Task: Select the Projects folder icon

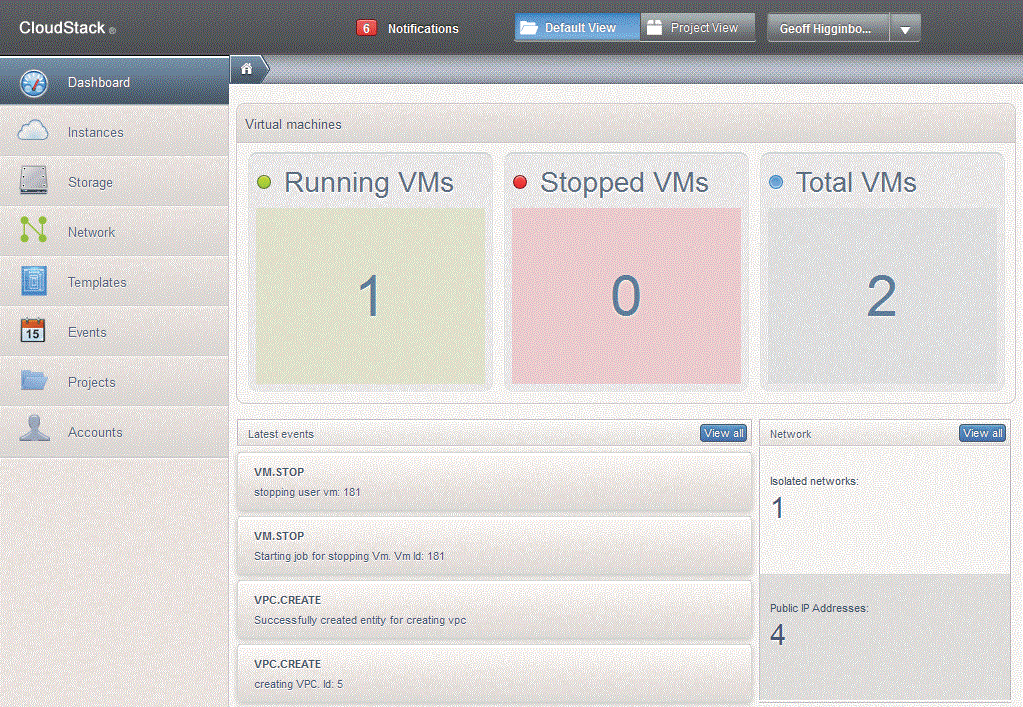Action: [x=33, y=382]
